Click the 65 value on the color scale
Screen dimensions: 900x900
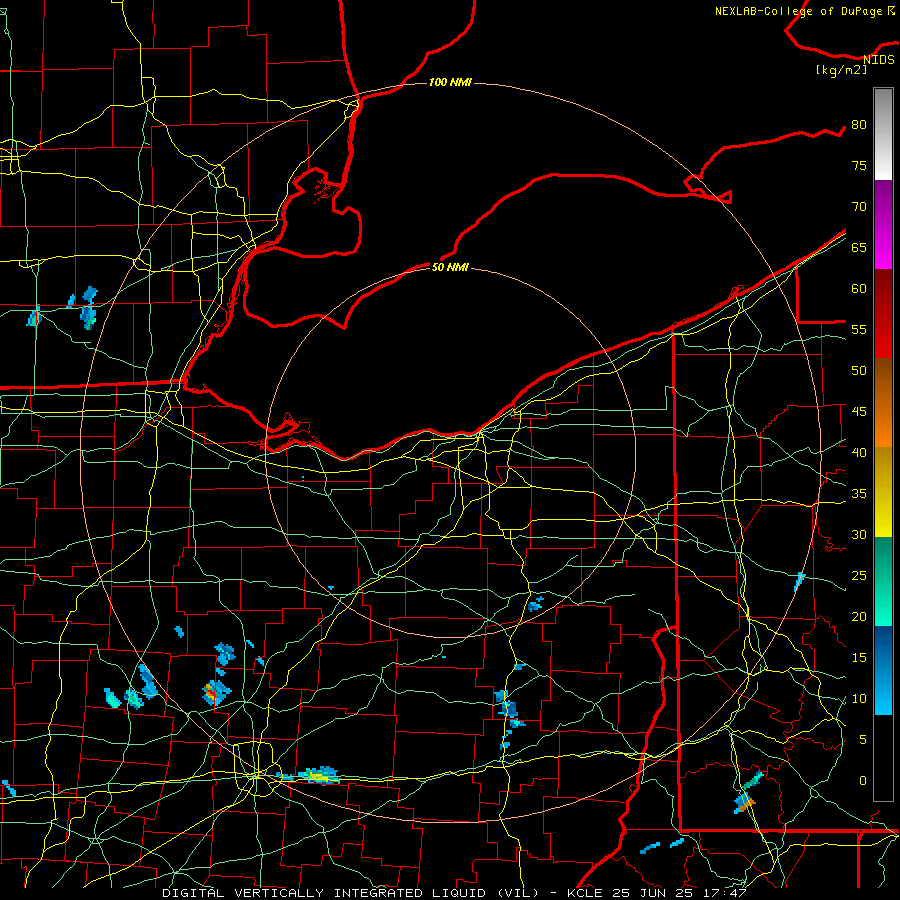pos(859,248)
